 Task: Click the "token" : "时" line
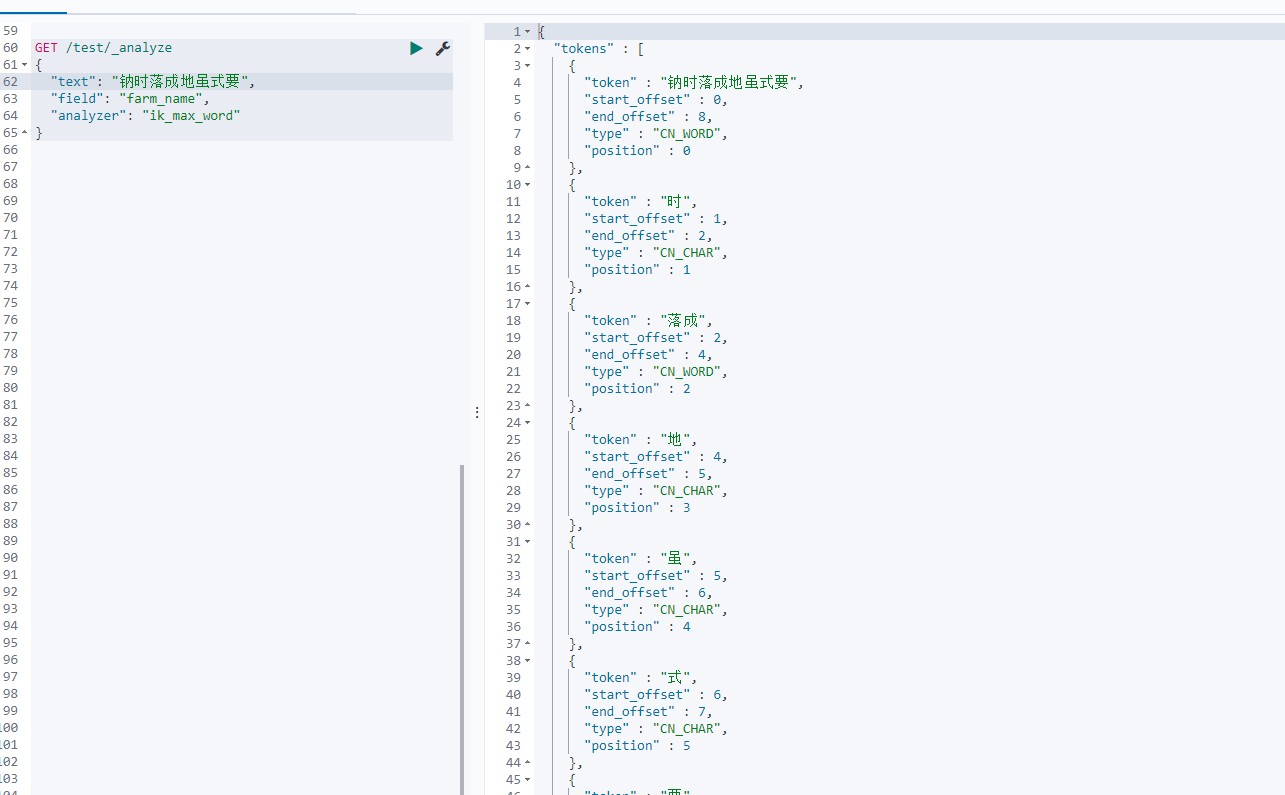641,202
